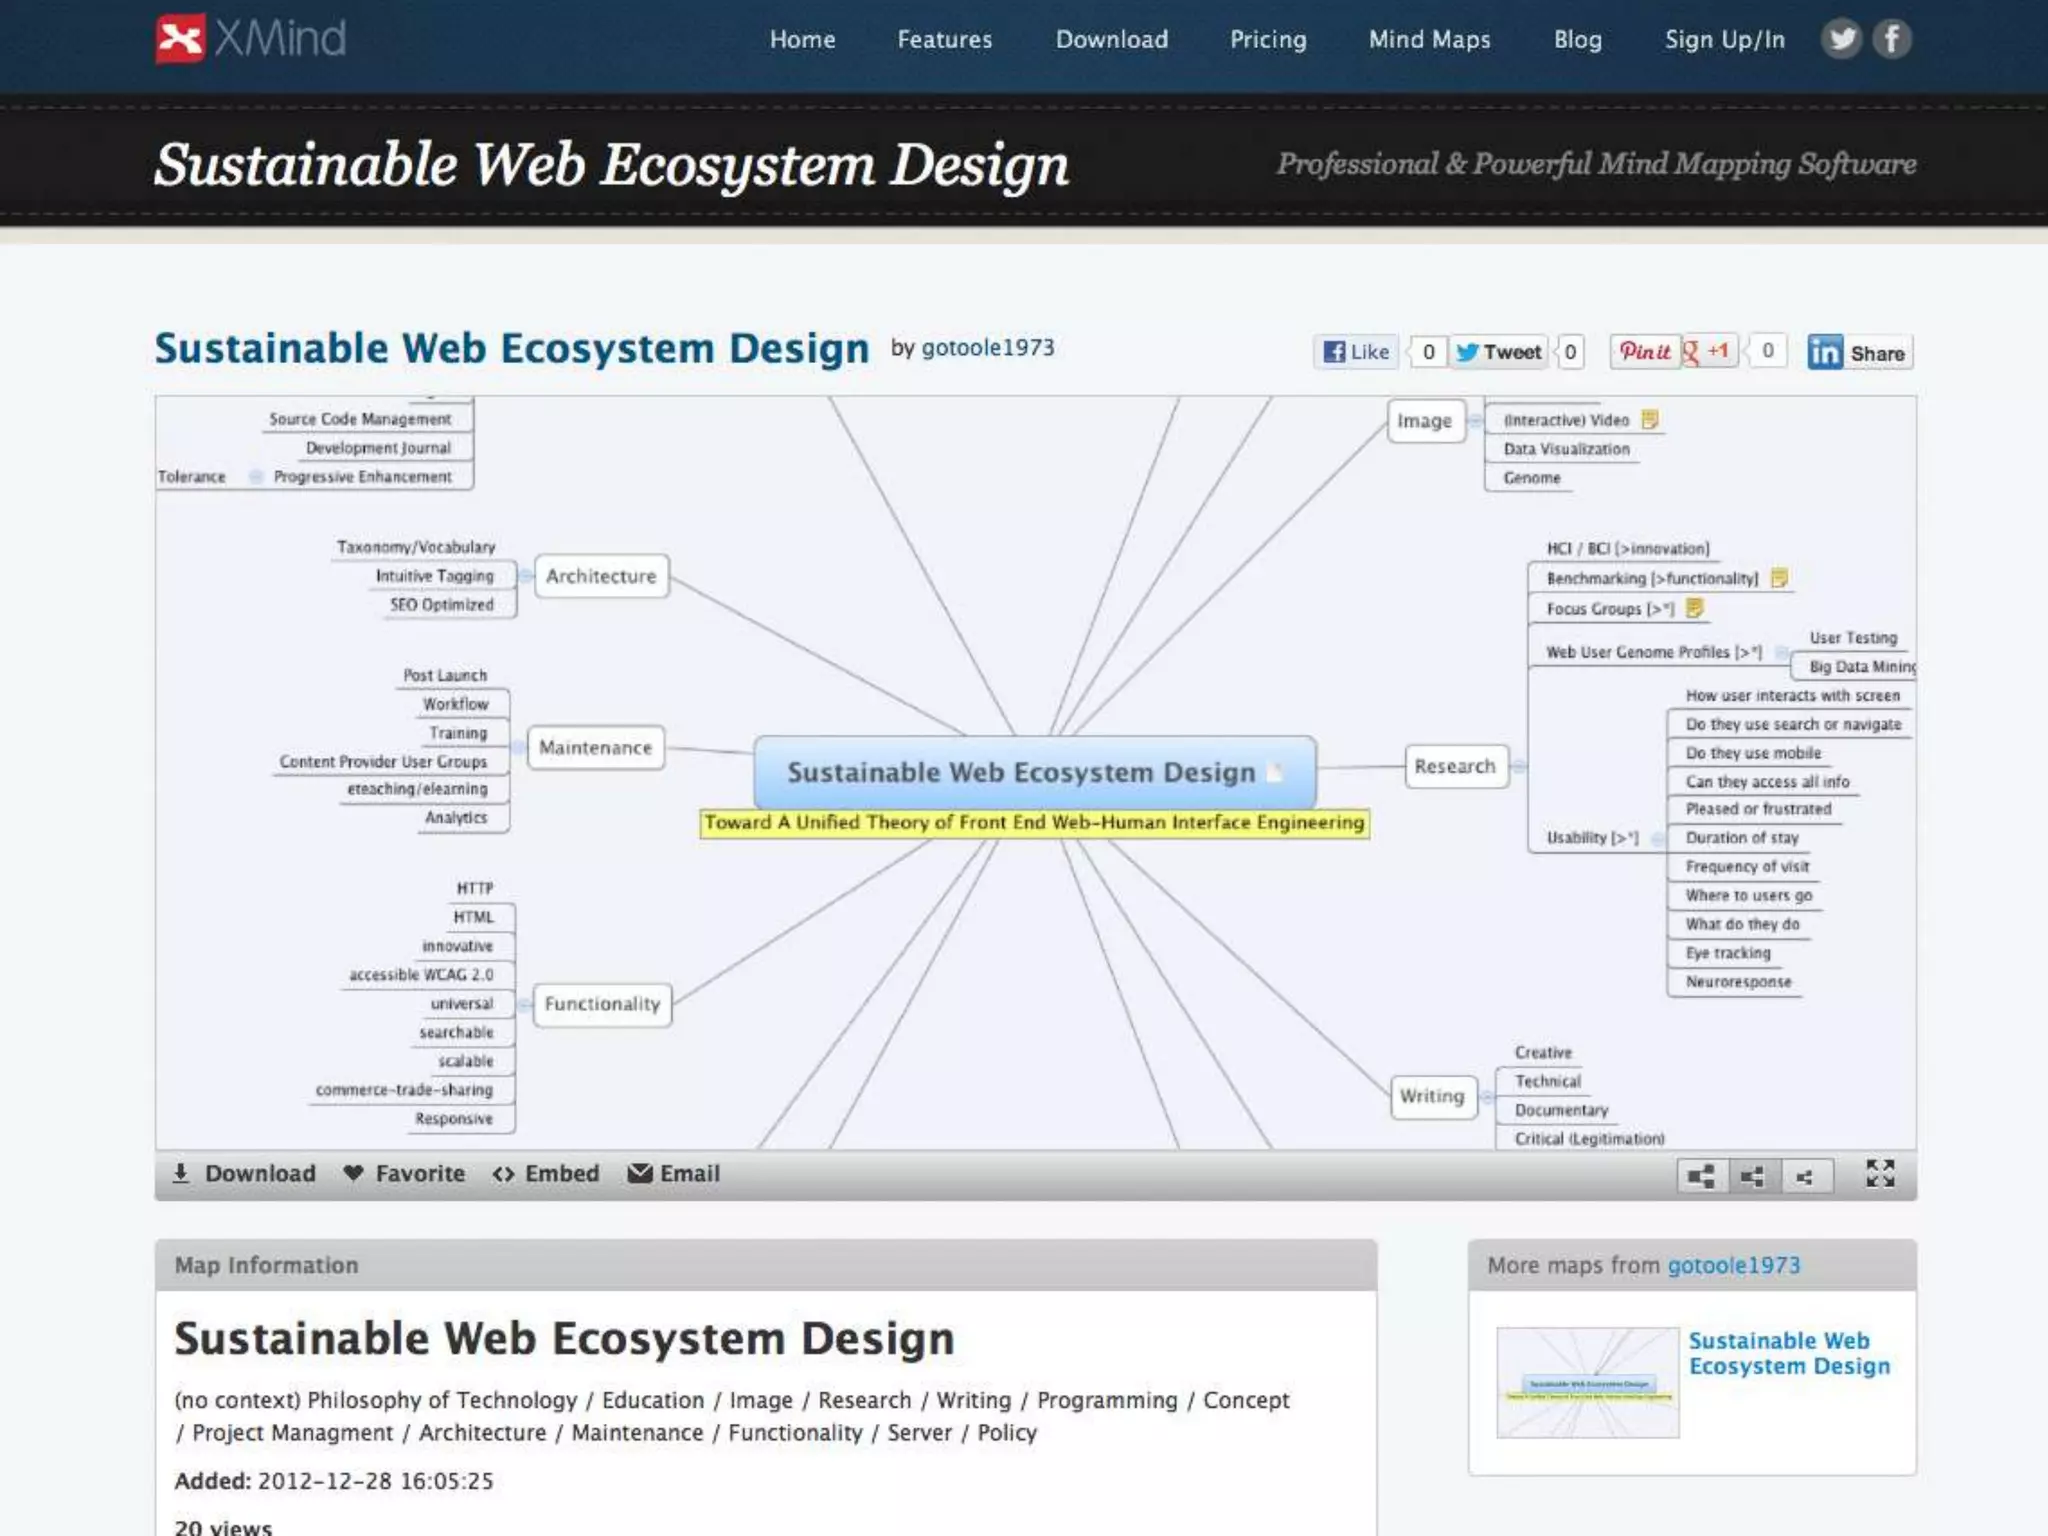Email this mind map
This screenshot has width=2048, height=1536.
[673, 1174]
